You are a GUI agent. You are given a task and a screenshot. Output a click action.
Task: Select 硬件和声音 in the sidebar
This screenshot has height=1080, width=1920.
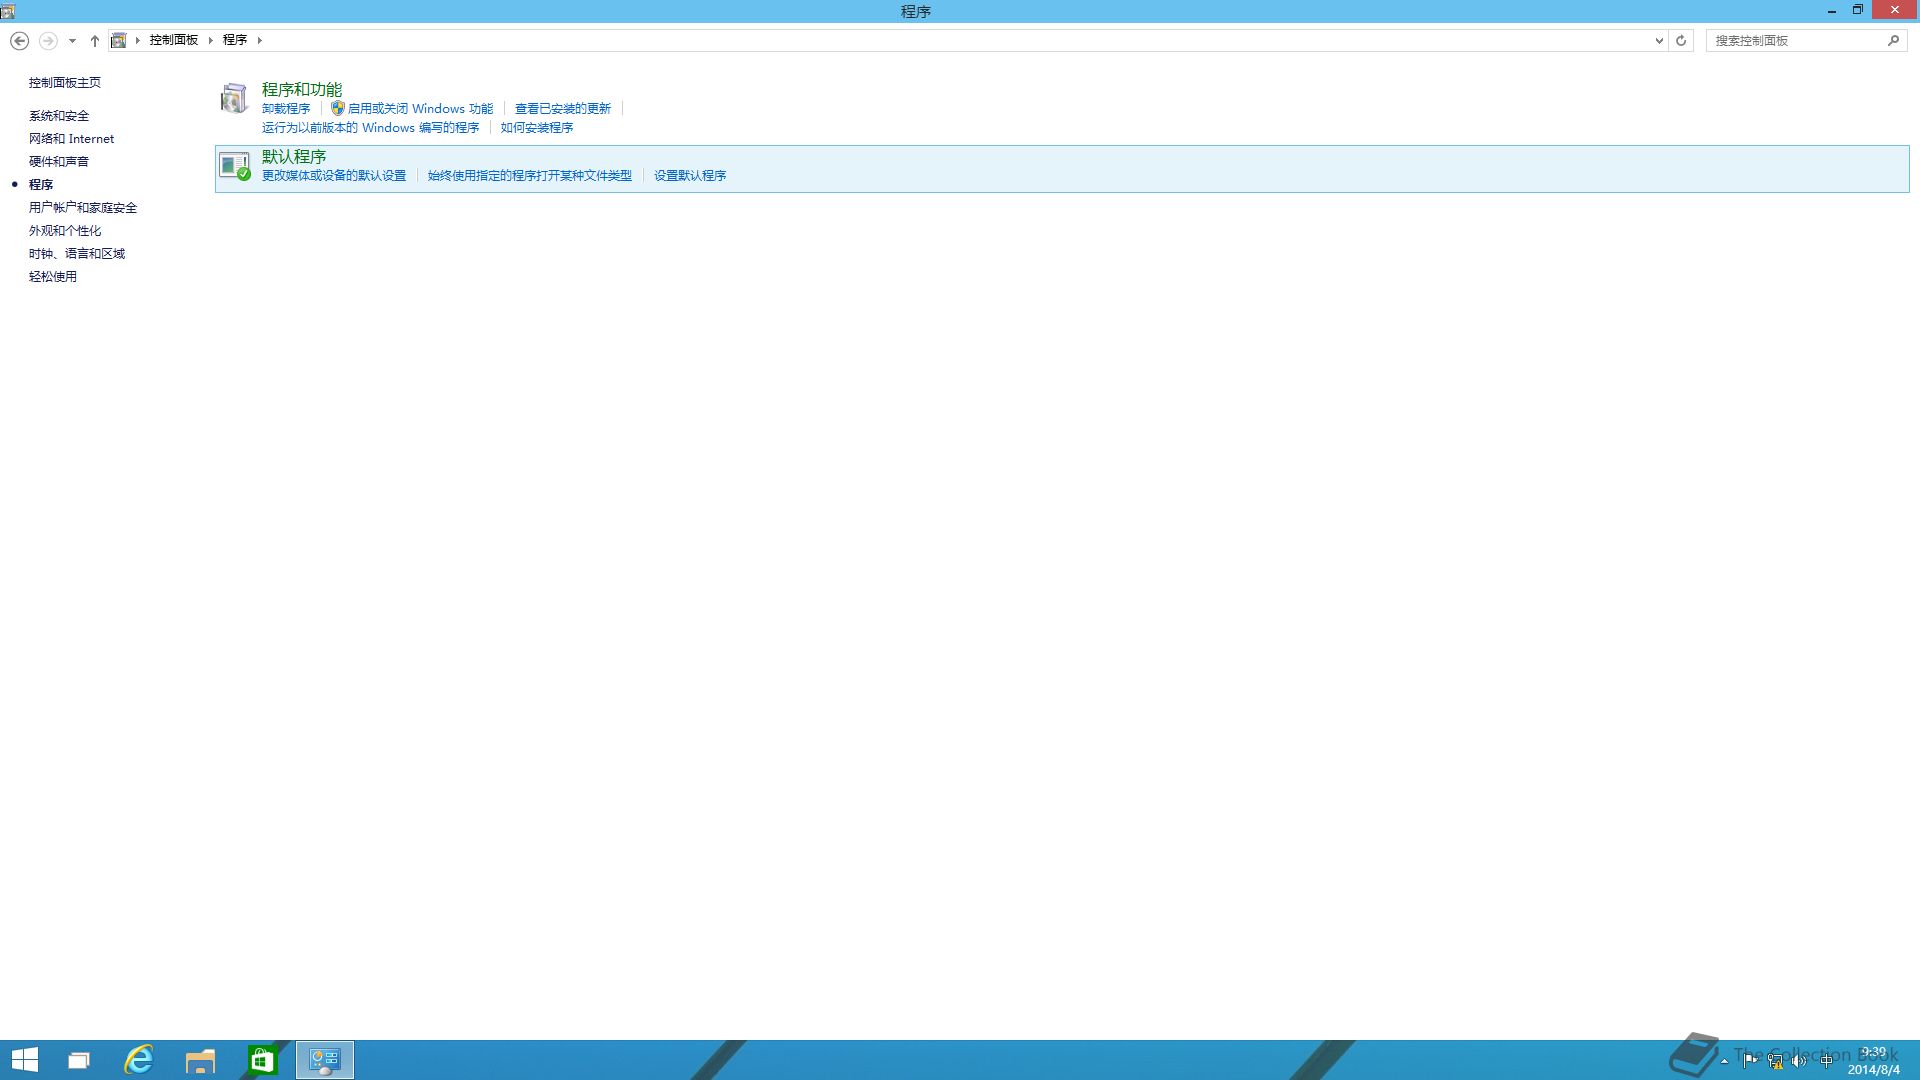[59, 162]
